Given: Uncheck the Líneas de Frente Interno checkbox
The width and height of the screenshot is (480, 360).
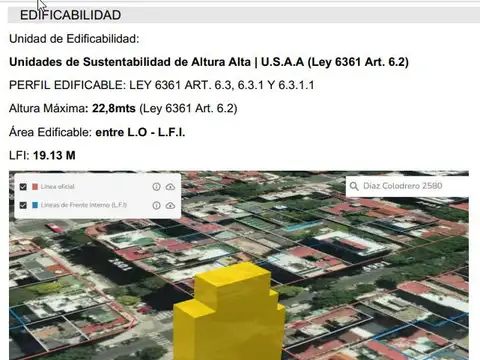Looking at the screenshot, I should pyautogui.click(x=23, y=205).
